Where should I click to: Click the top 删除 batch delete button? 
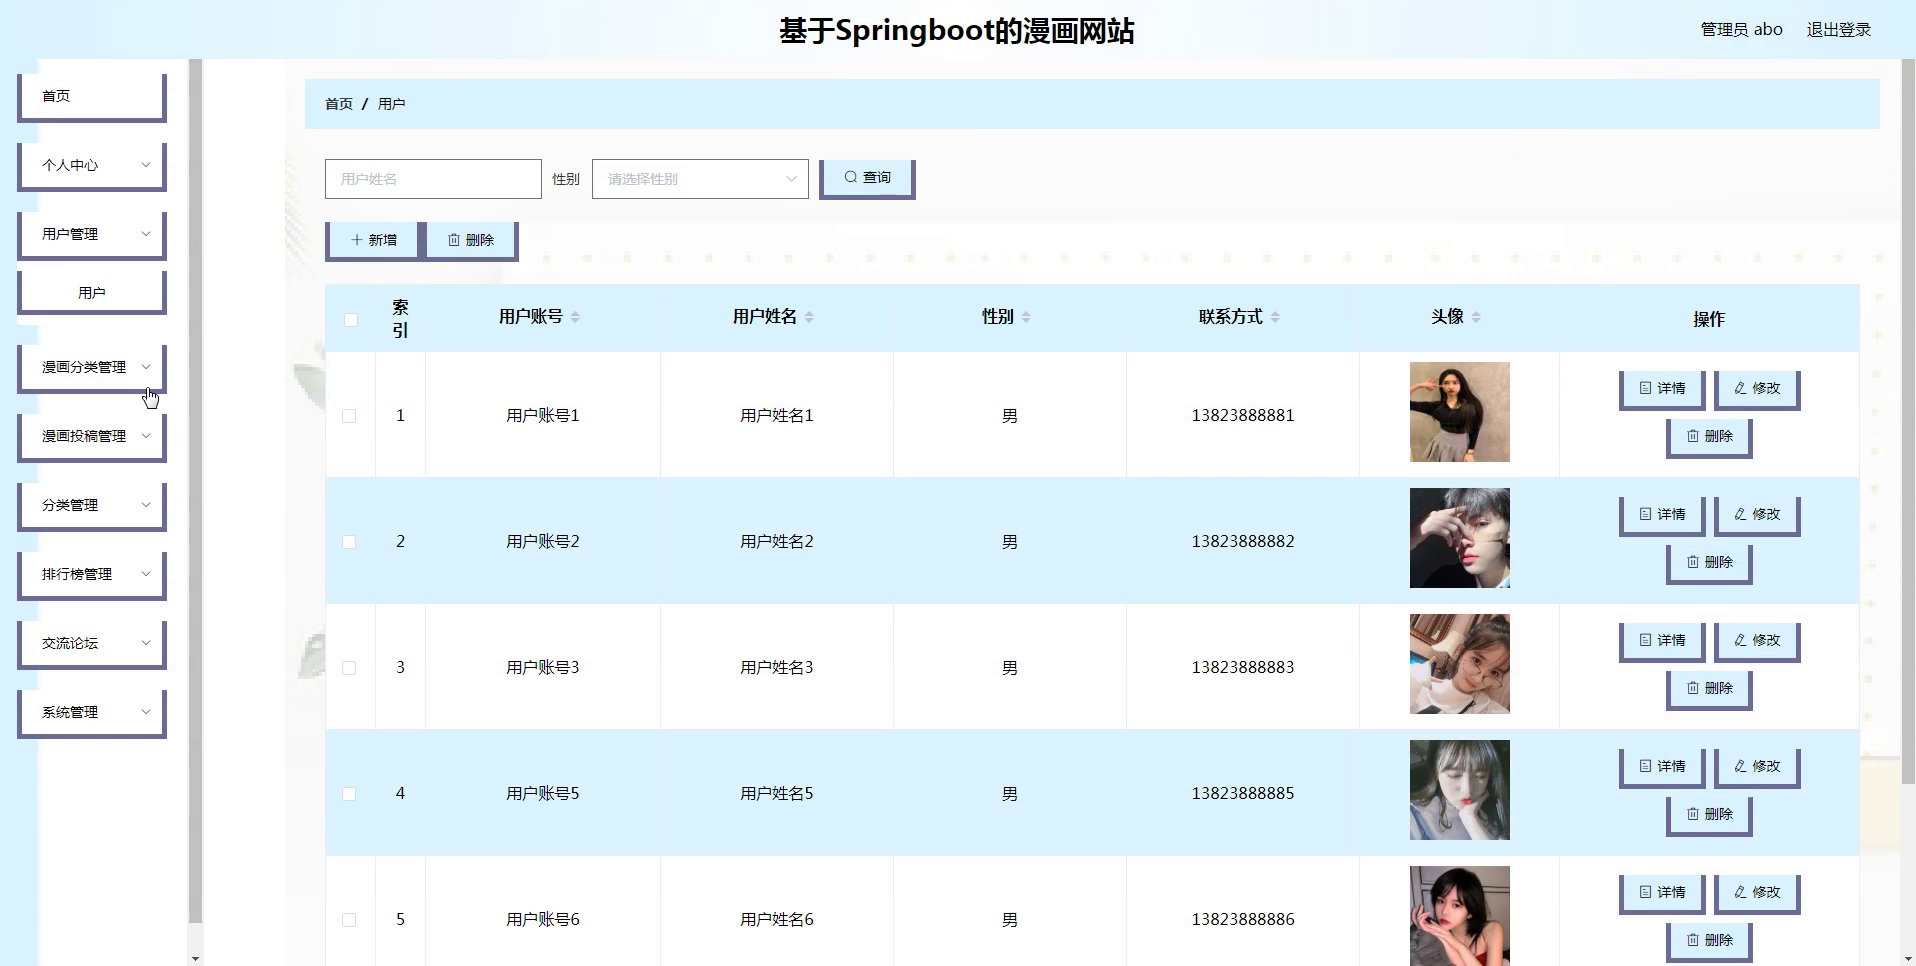(x=471, y=241)
